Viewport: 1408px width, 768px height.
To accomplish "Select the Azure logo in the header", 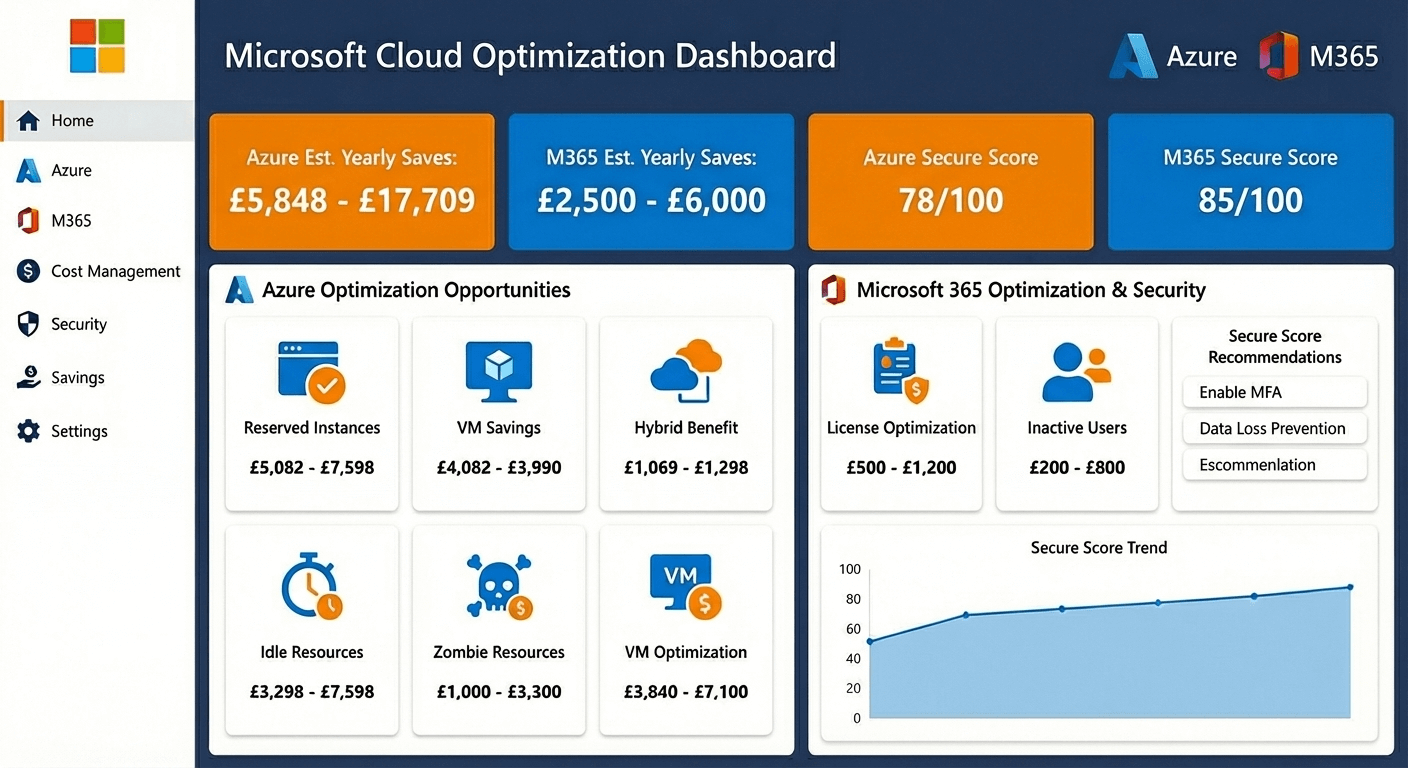I will coord(1133,56).
